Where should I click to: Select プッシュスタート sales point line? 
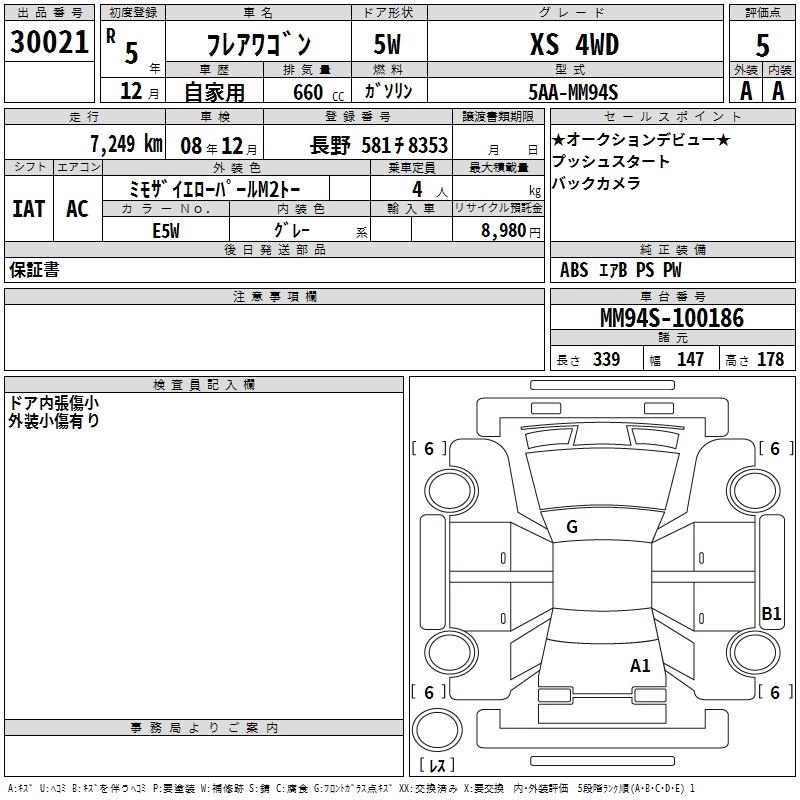[x=611, y=161]
